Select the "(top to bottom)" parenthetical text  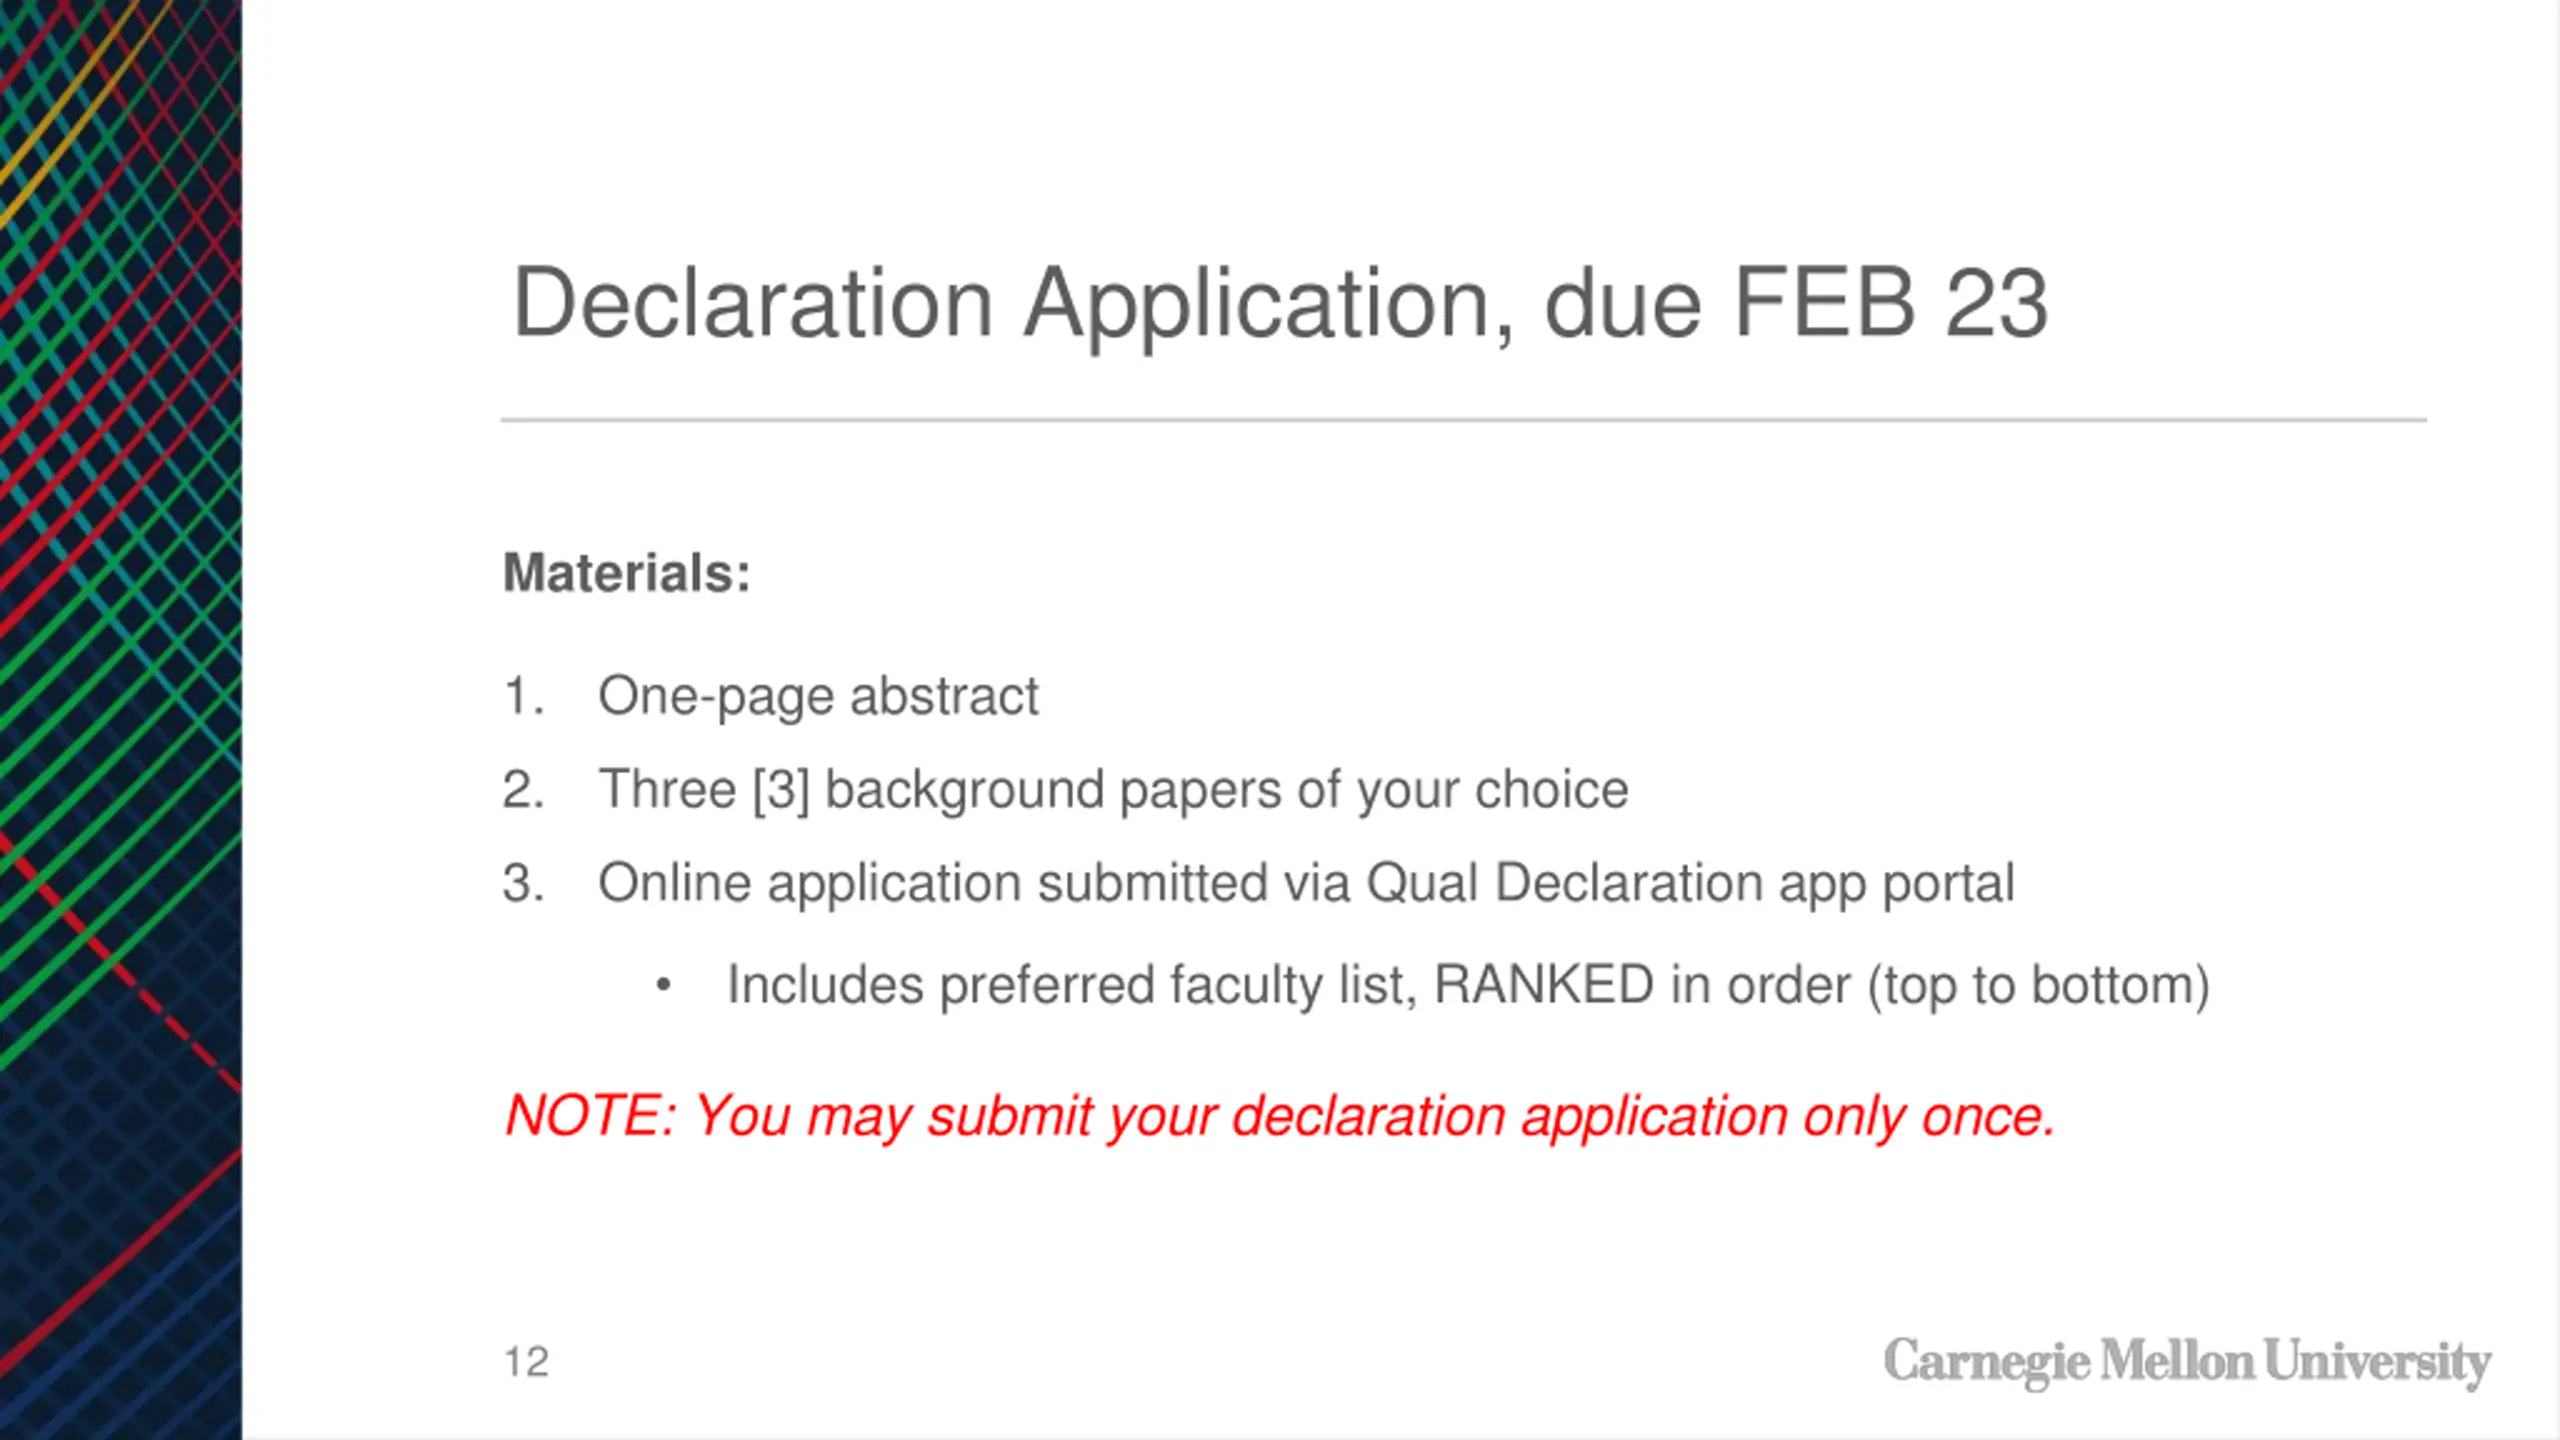tap(2039, 986)
